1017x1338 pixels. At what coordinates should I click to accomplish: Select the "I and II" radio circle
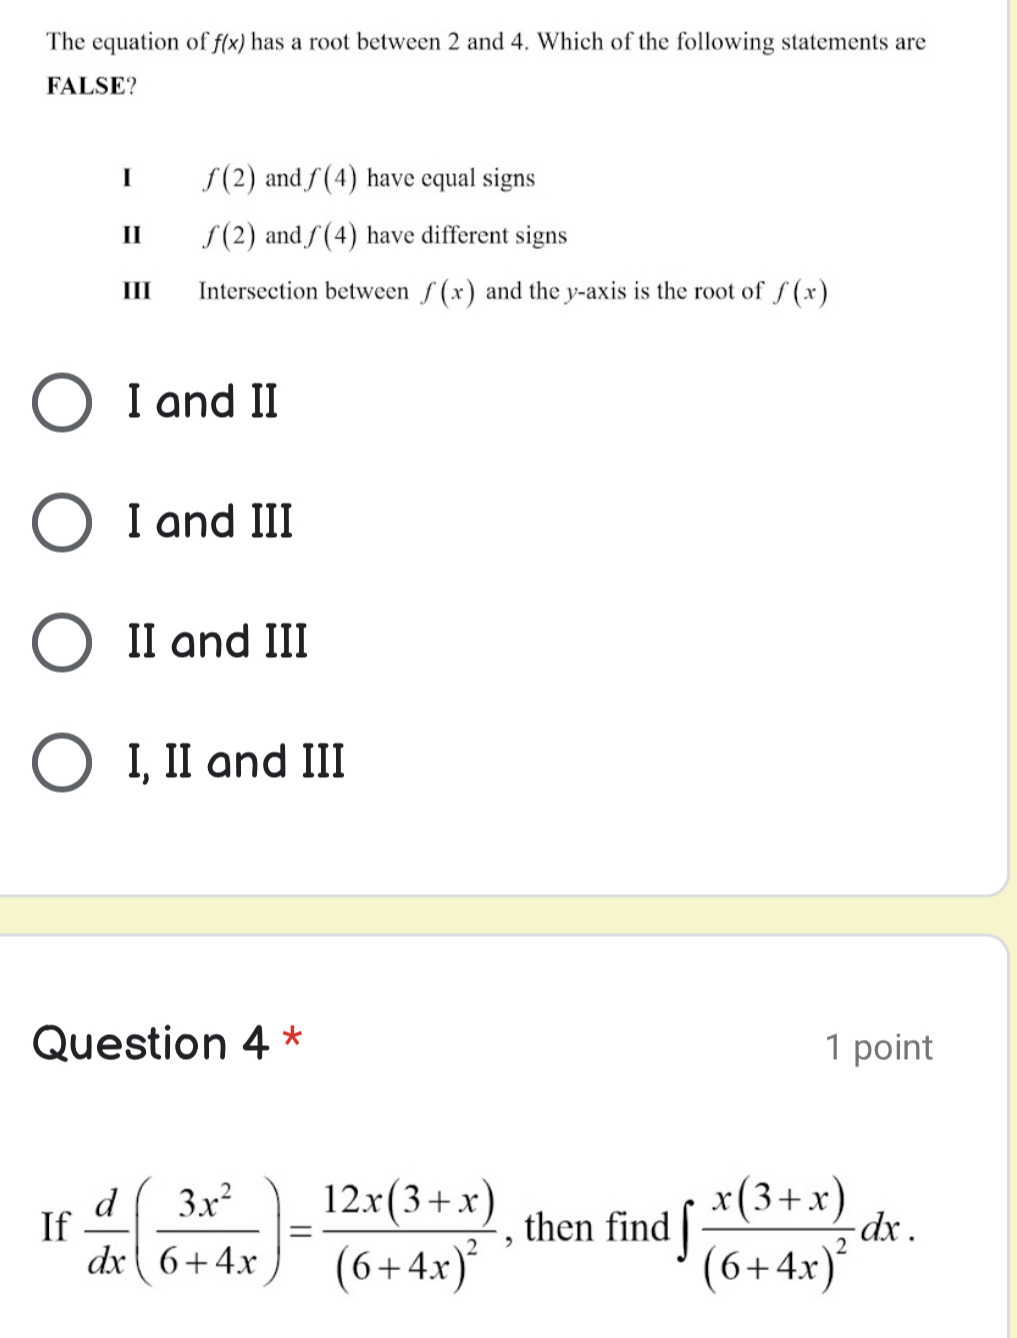coord(62,403)
